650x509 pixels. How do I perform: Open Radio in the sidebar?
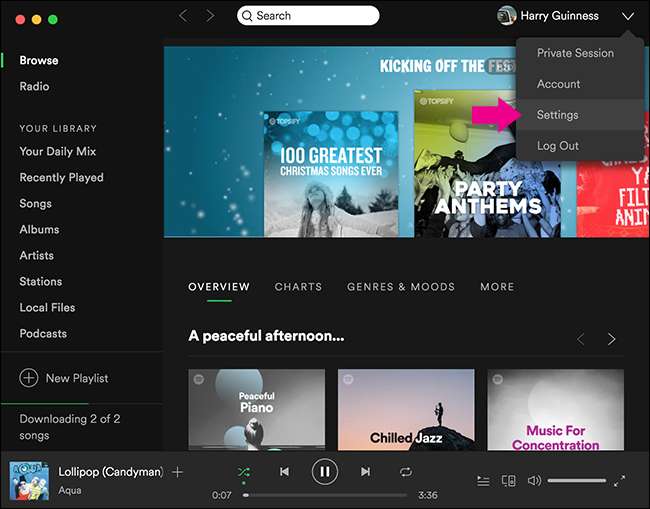coord(34,87)
